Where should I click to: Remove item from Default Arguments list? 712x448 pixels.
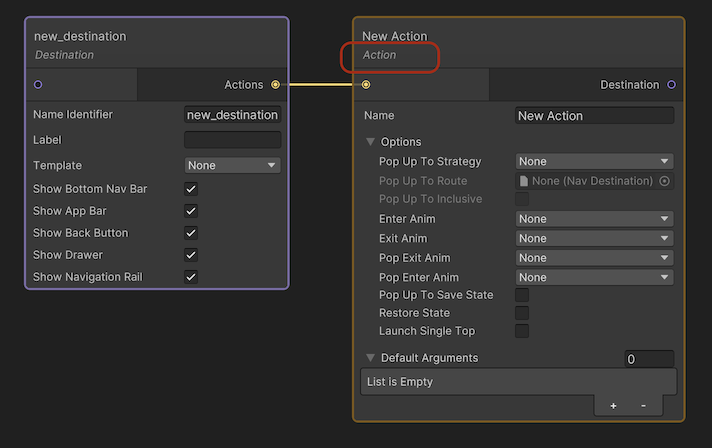643,406
